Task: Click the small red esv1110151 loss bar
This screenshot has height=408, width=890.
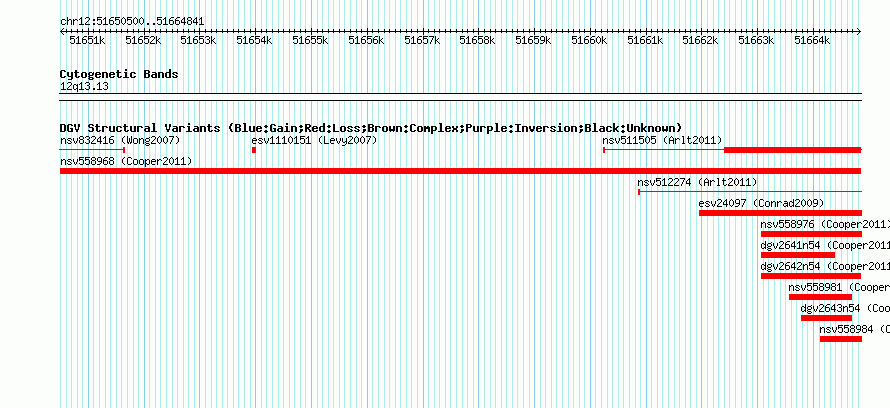Action: 254,150
